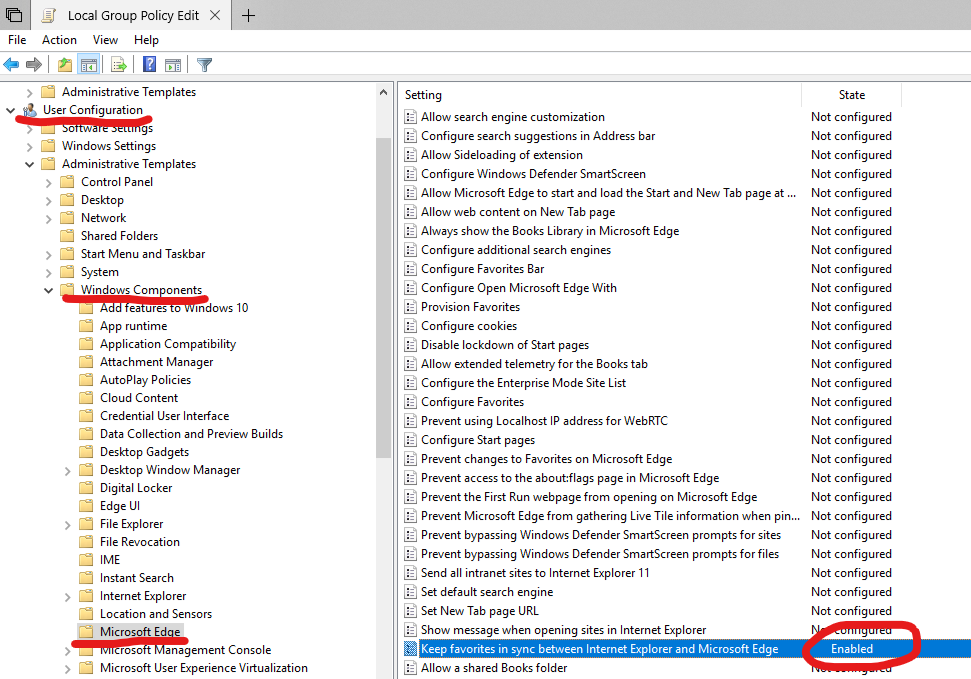This screenshot has width=971, height=679.
Task: Click the task view icon left of the tab
Action: pos(14,14)
